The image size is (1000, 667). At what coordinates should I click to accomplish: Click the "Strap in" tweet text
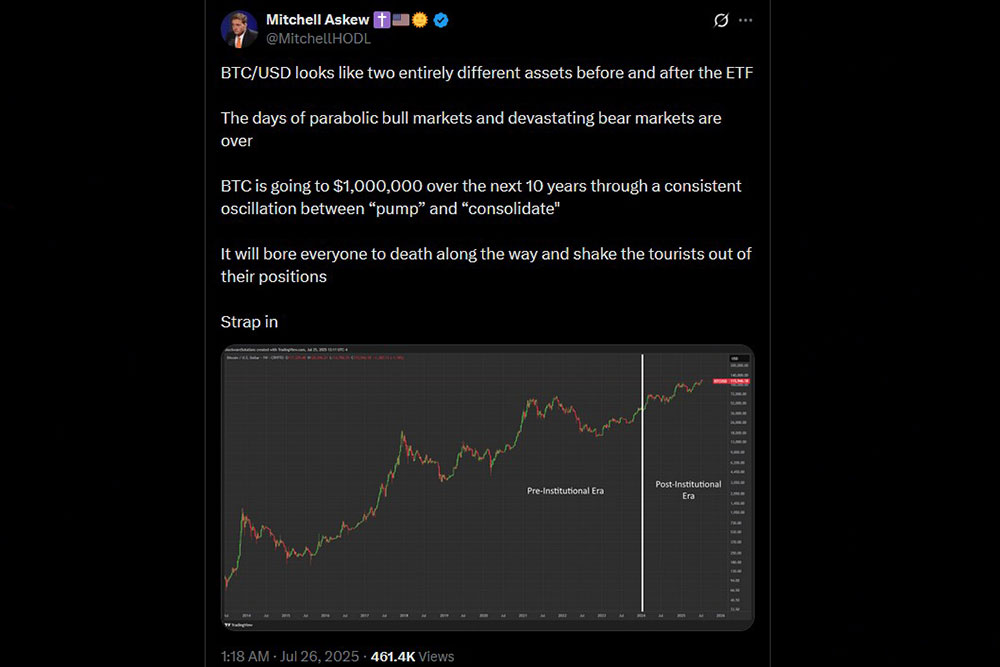[x=249, y=322]
